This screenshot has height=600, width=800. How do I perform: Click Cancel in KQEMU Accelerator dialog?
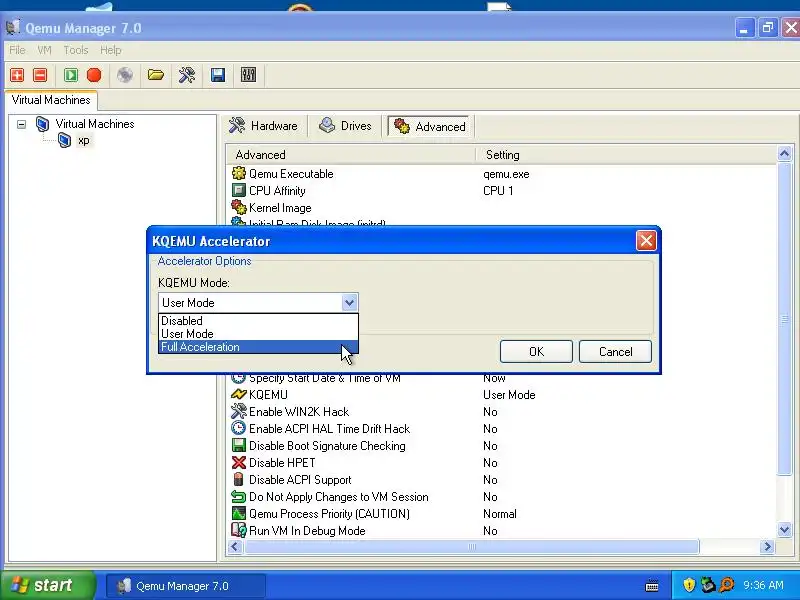(615, 352)
